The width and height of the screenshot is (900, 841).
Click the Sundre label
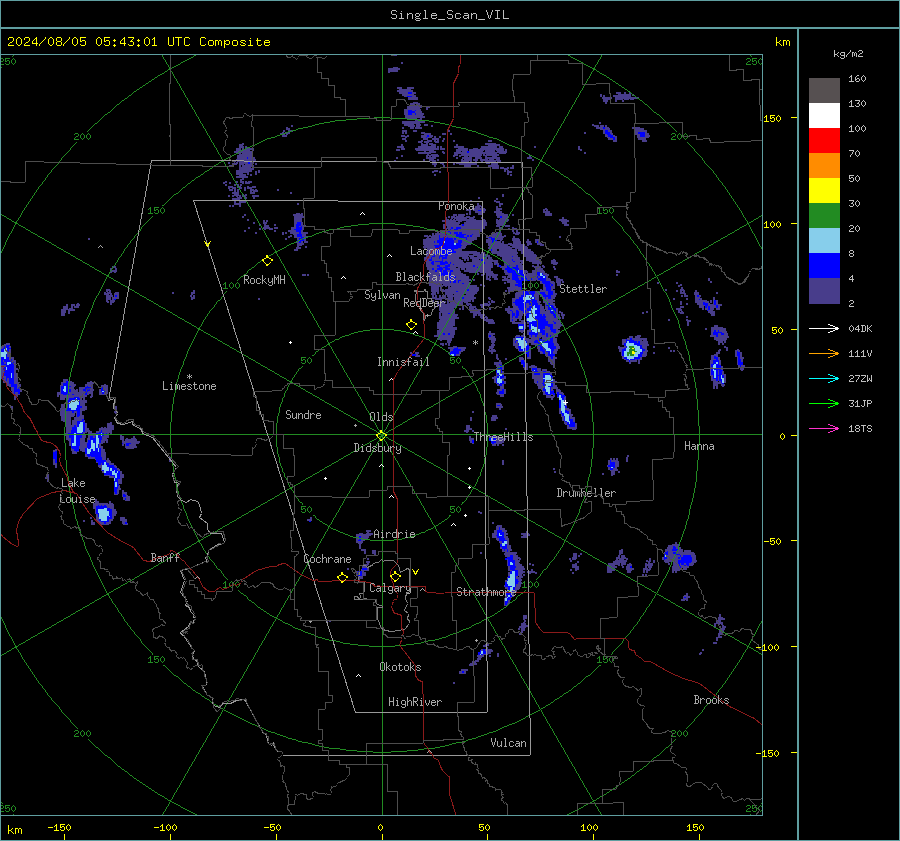[x=303, y=414]
